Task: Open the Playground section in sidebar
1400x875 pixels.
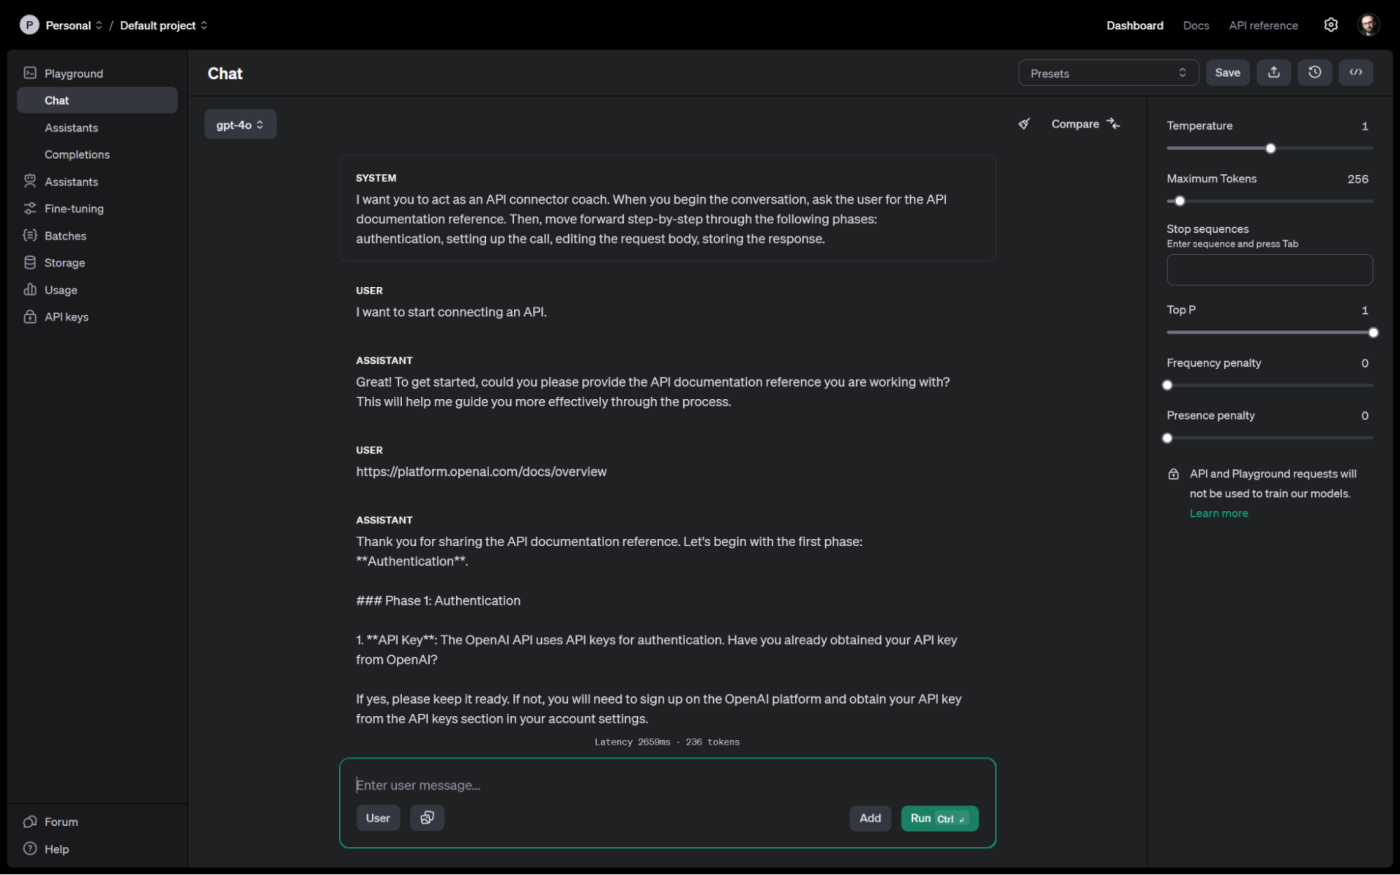Action: point(73,73)
